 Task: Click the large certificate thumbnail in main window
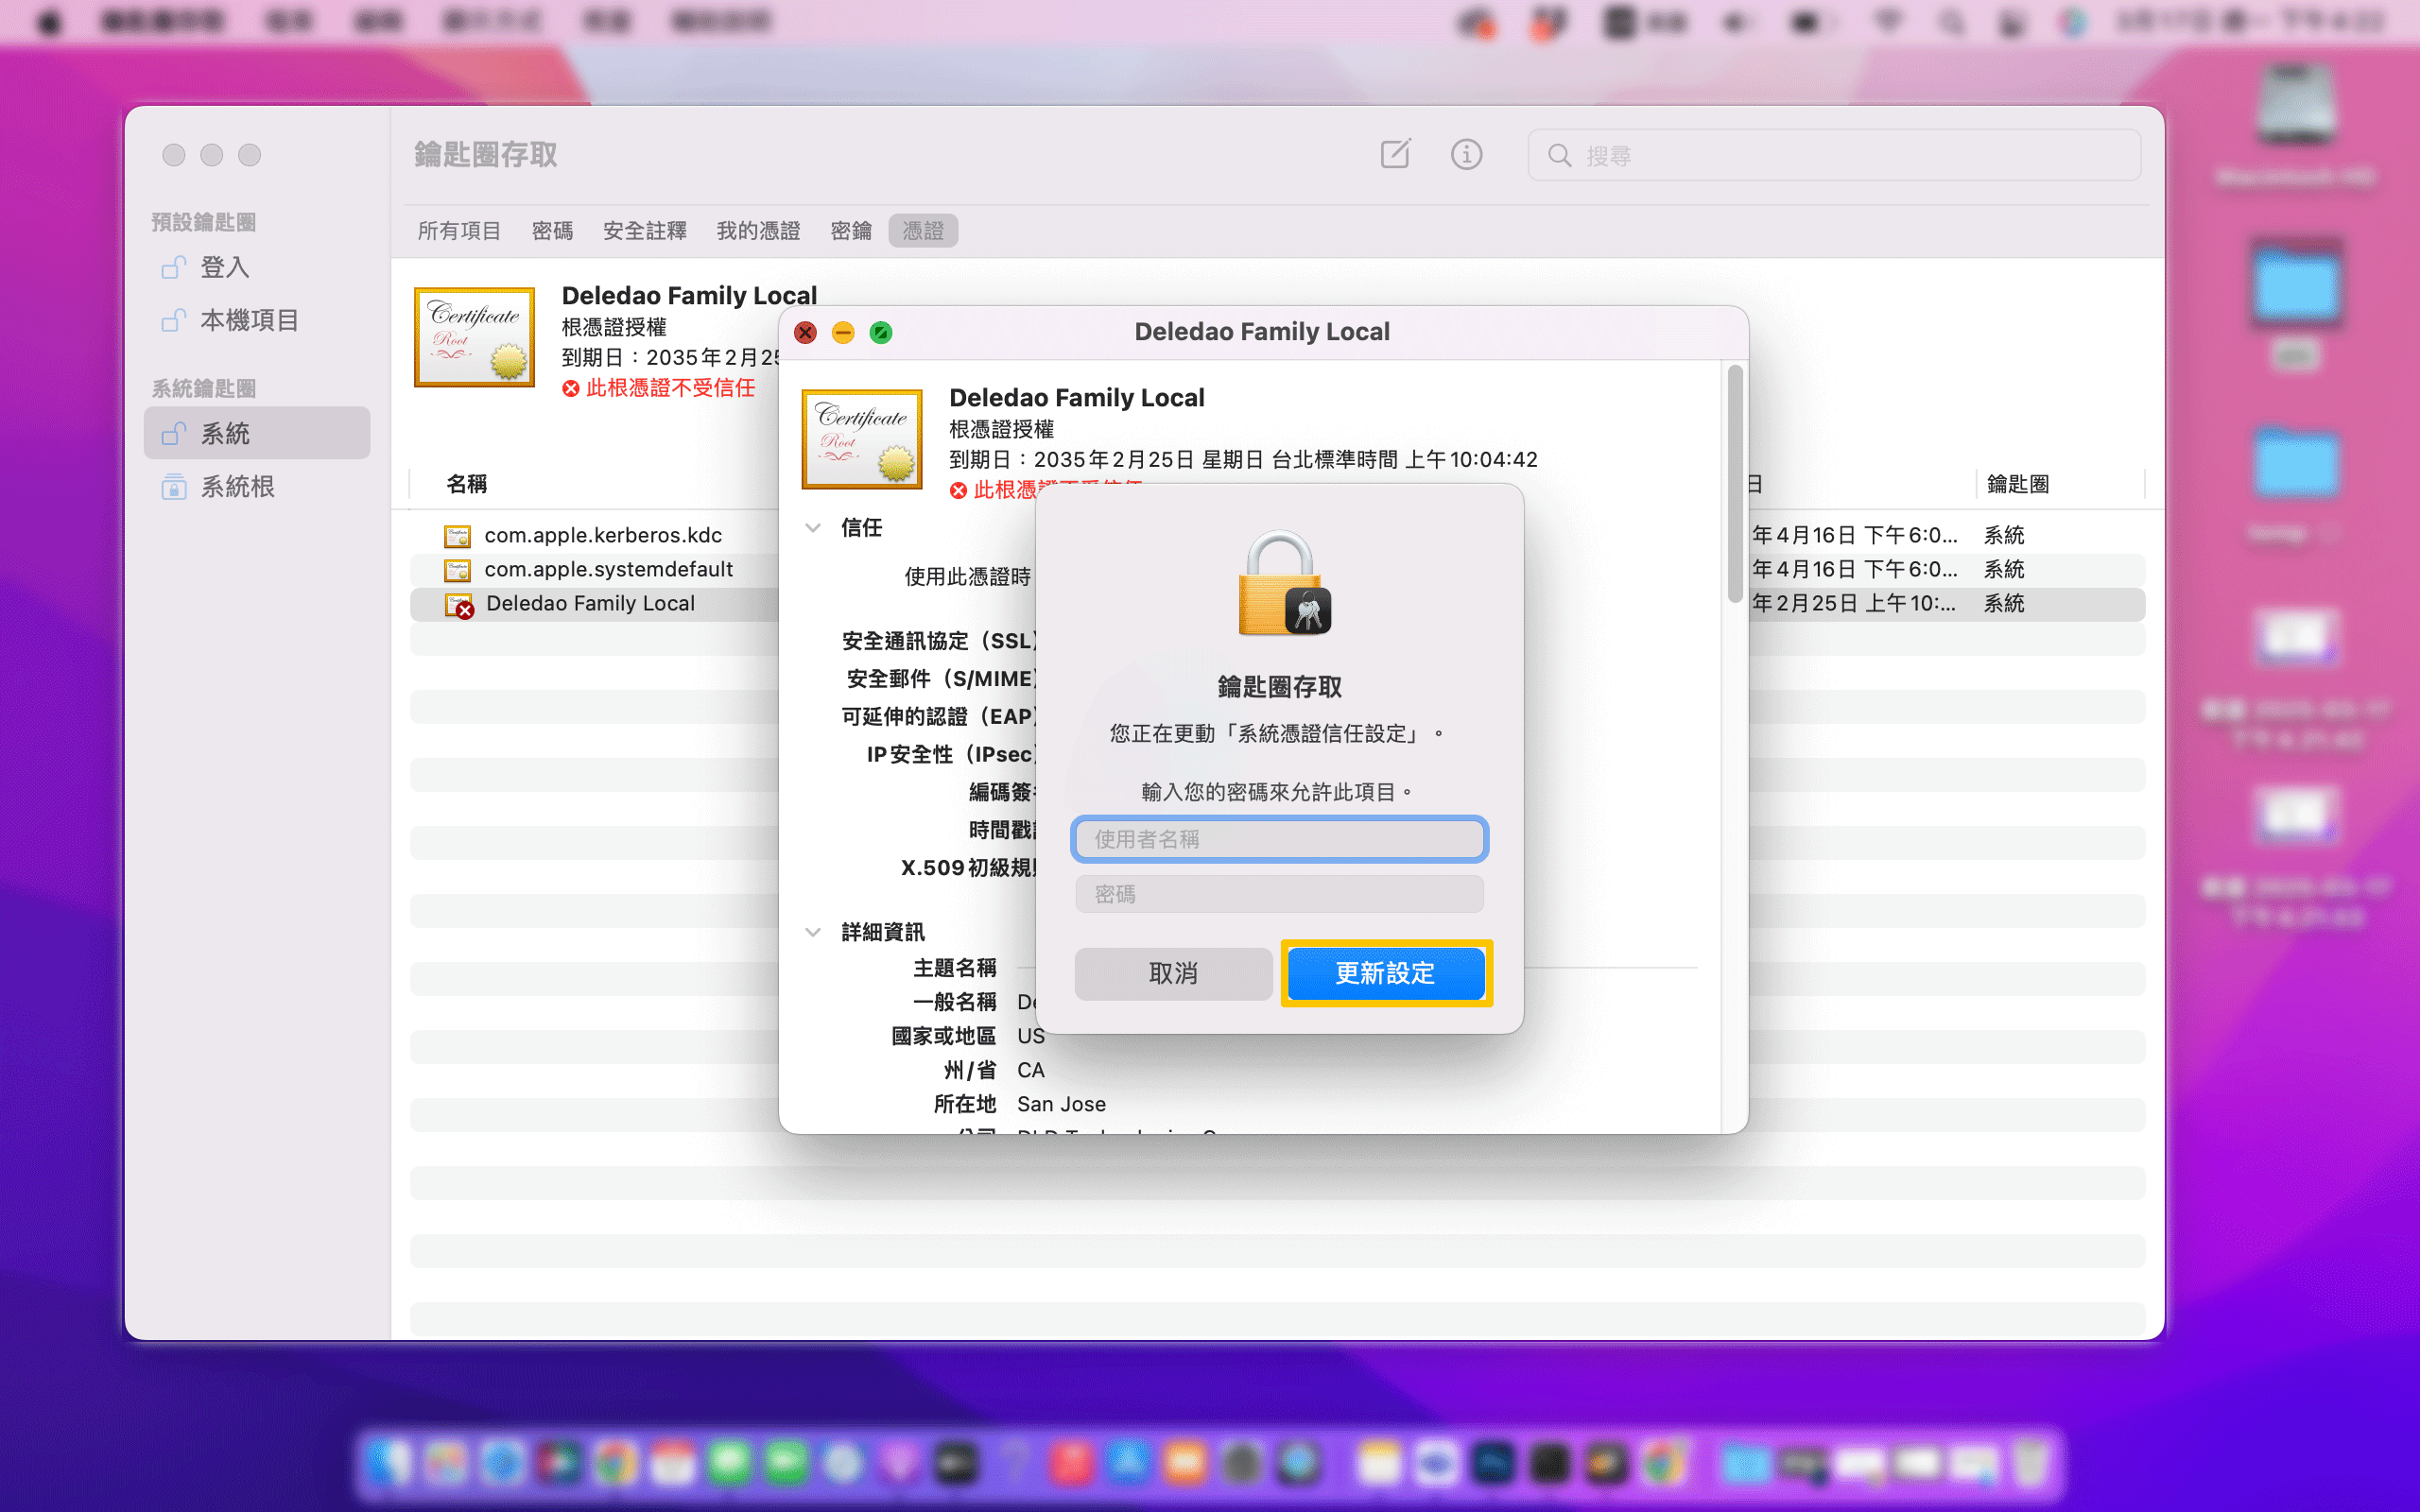click(x=474, y=337)
